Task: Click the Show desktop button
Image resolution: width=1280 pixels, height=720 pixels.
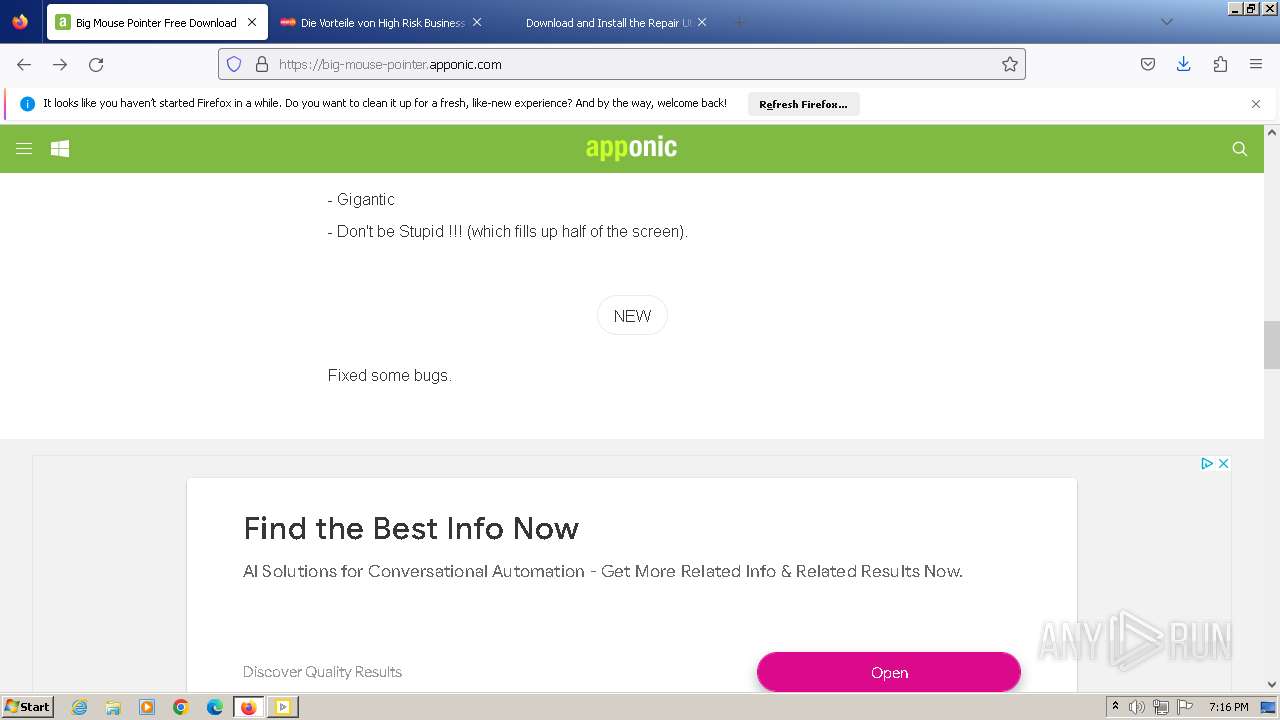Action: pyautogui.click(x=1268, y=707)
